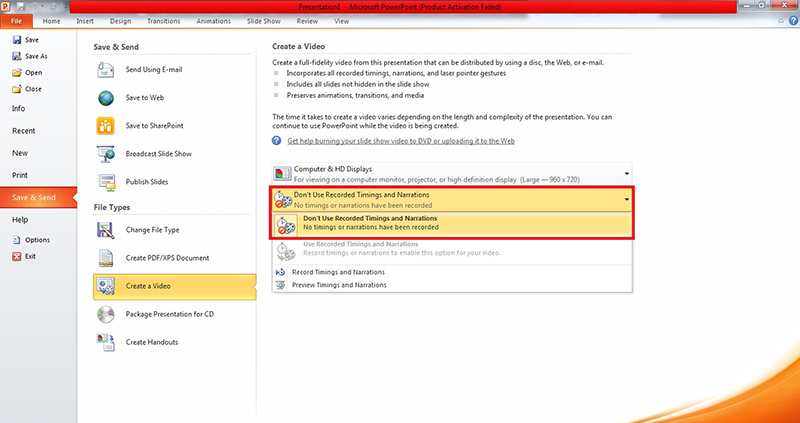Screen dimensions: 800x423
Task: Select the Save & Send backstage section
Action: point(38,197)
